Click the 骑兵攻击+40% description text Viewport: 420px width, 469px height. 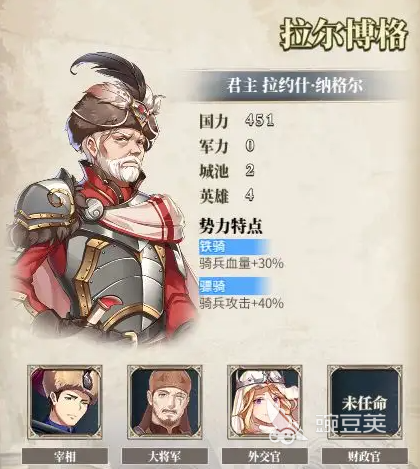(242, 303)
